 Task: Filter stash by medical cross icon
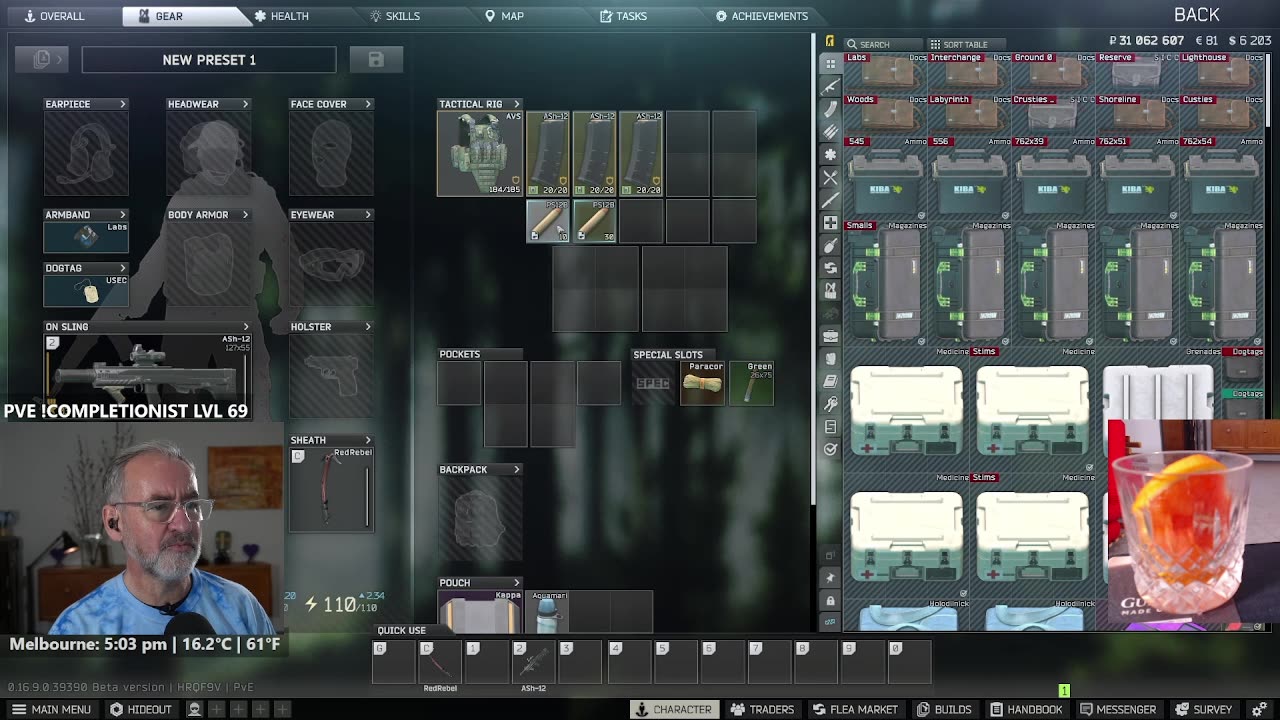point(830,223)
